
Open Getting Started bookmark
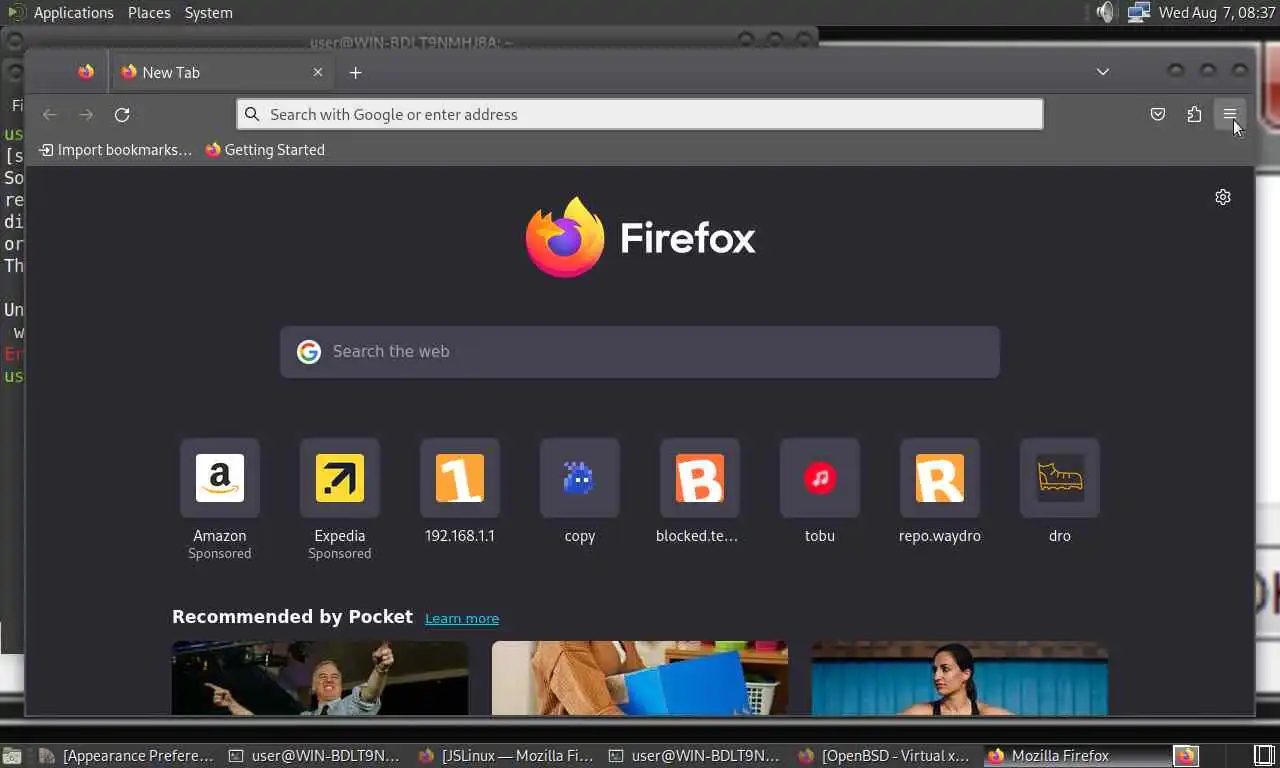tap(265, 150)
